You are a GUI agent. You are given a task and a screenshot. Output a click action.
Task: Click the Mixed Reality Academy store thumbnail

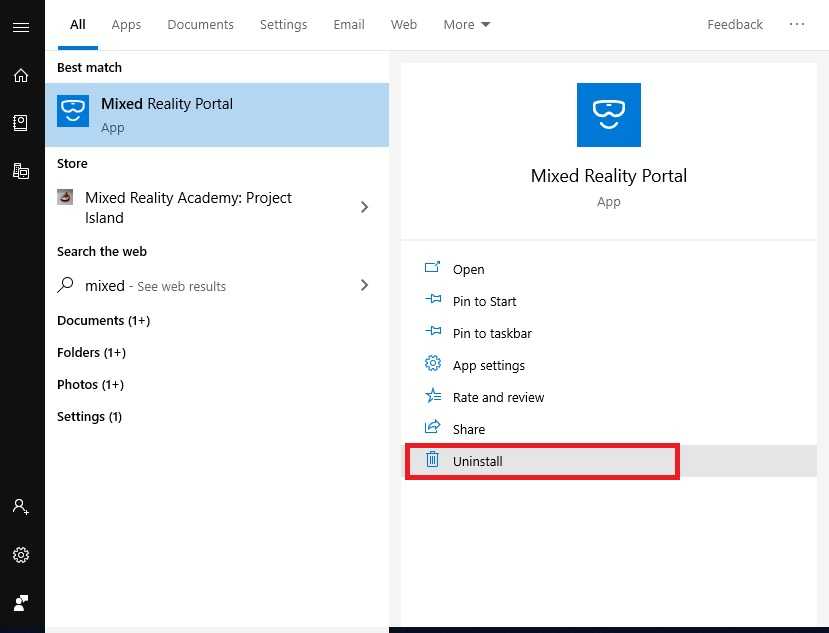pos(65,197)
